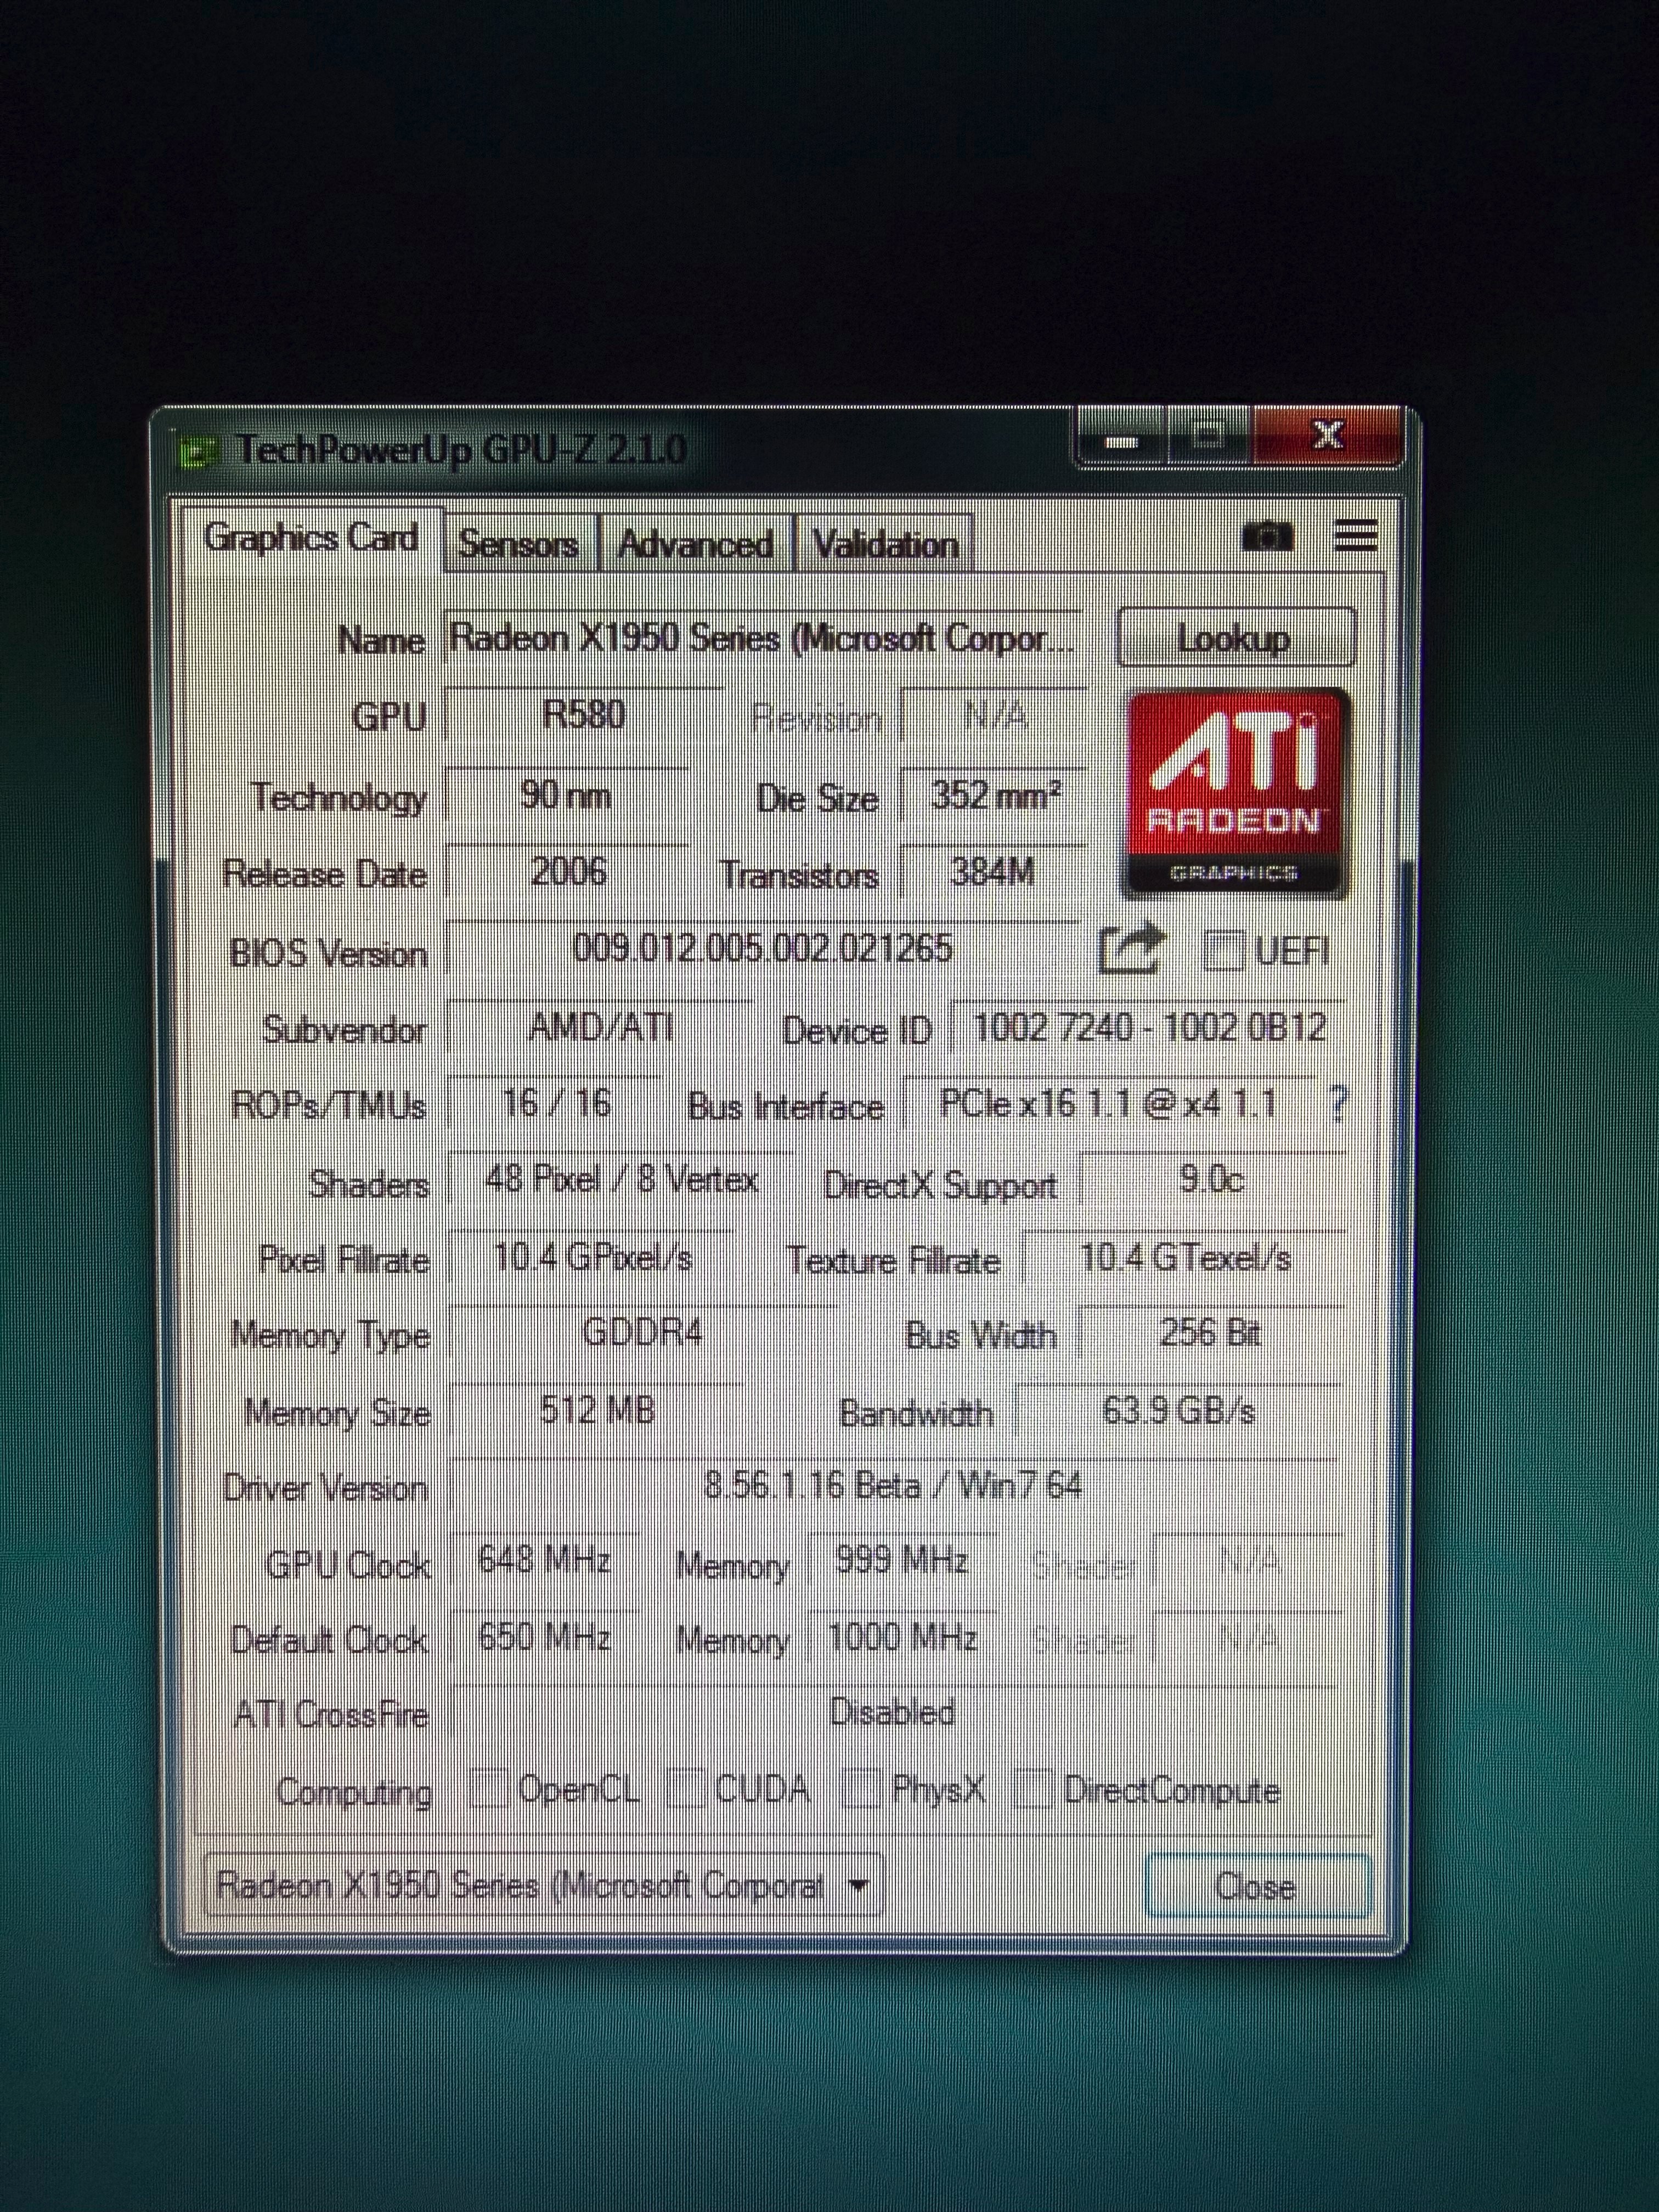The height and width of the screenshot is (2212, 1659).
Task: Click the Device ID value field
Action: (x=1148, y=1027)
